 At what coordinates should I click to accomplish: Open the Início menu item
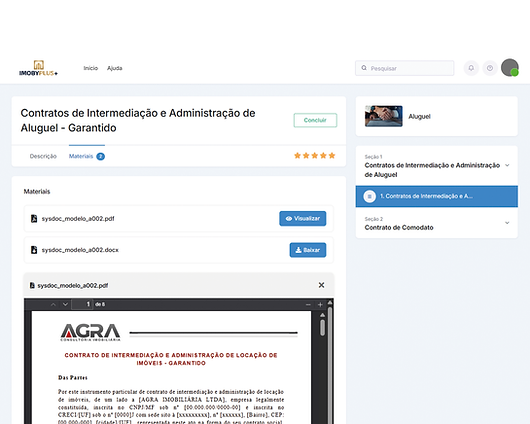[91, 68]
